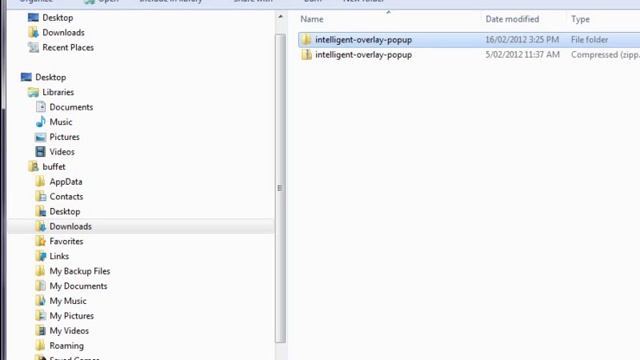Click date 16/02/2012 3:25 PM cell
Viewport: 640px width, 360px height.
522,40
